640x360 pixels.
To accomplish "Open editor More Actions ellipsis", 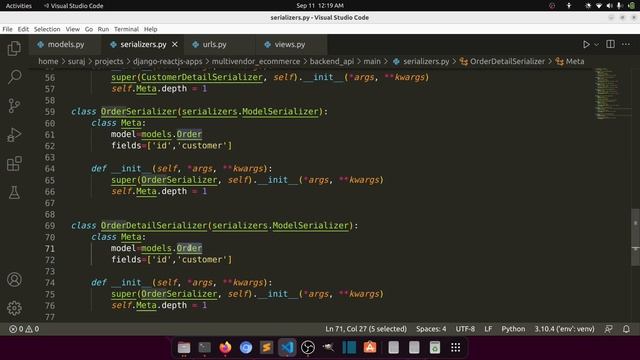I will pyautogui.click(x=626, y=44).
